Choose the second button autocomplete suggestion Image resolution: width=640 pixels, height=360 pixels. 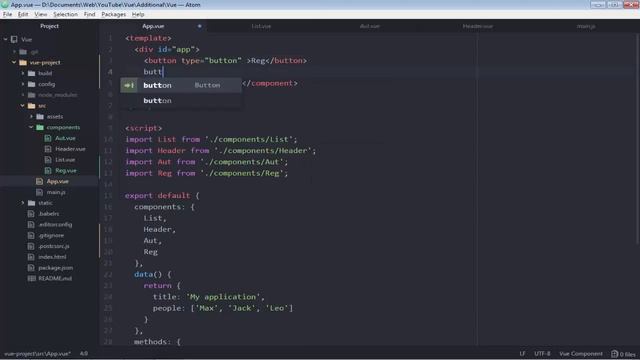181,100
